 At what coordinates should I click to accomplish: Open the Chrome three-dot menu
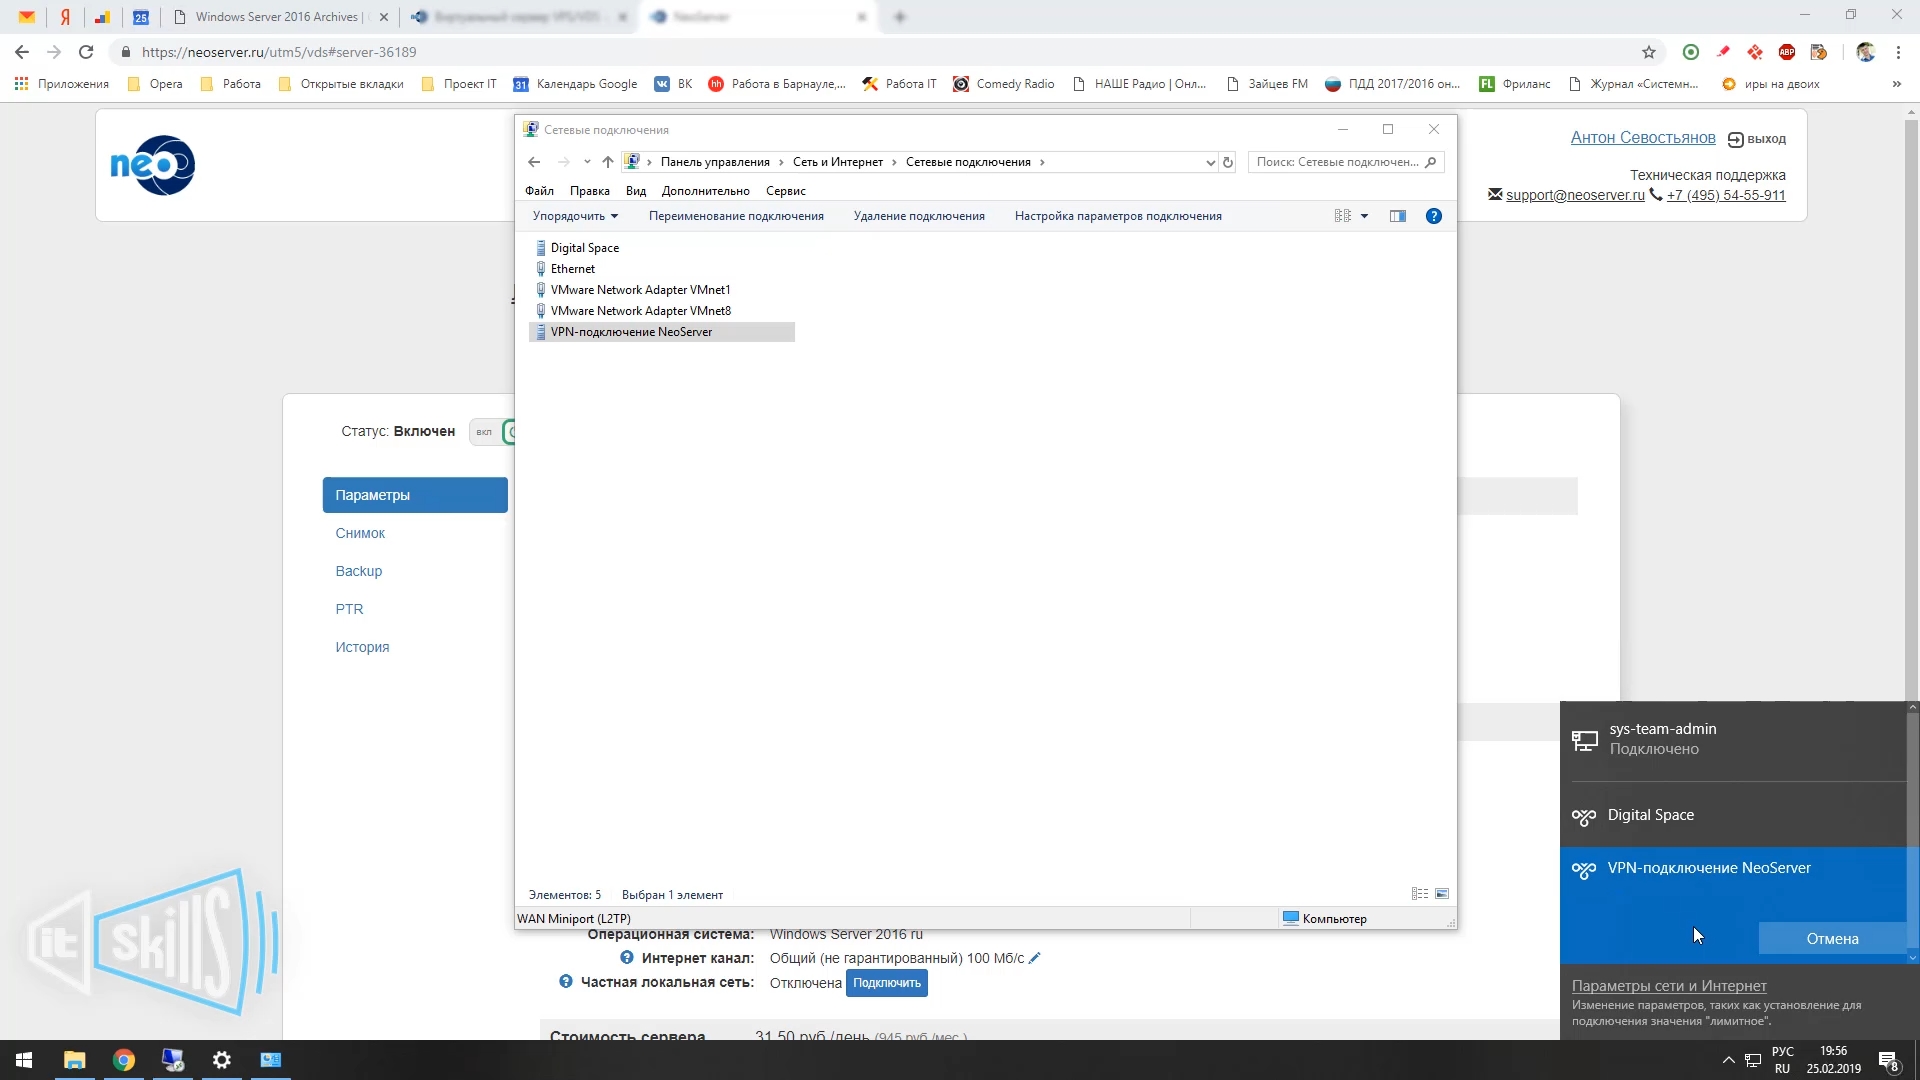(1898, 52)
